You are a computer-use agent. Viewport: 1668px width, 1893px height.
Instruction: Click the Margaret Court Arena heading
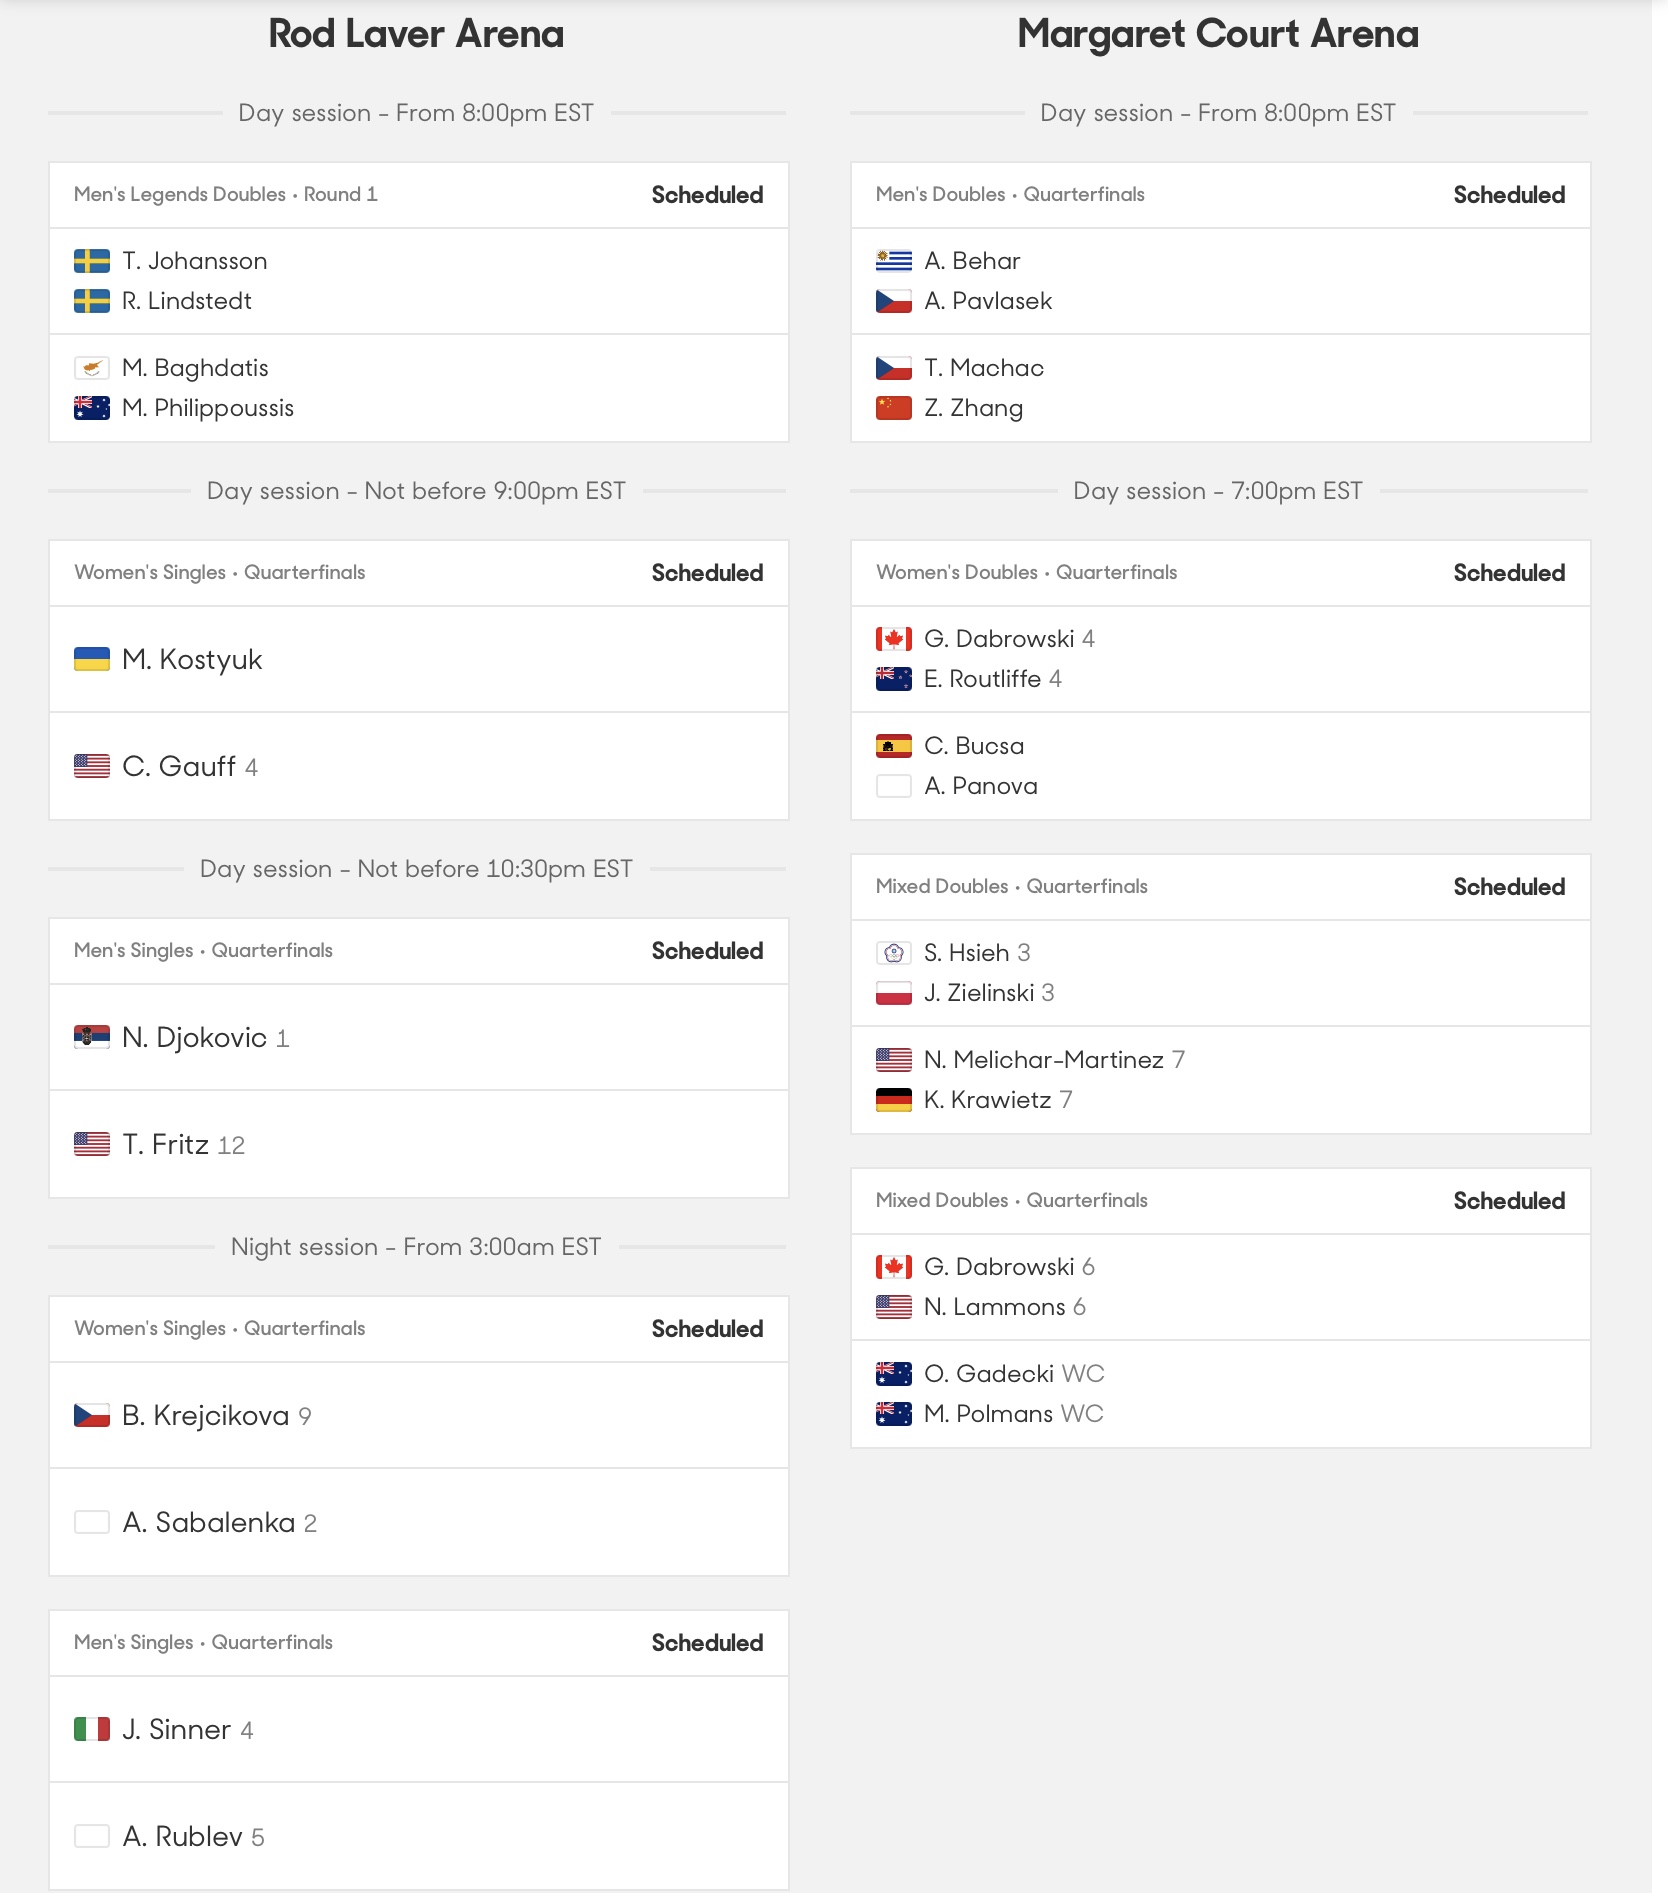pyautogui.click(x=1218, y=34)
